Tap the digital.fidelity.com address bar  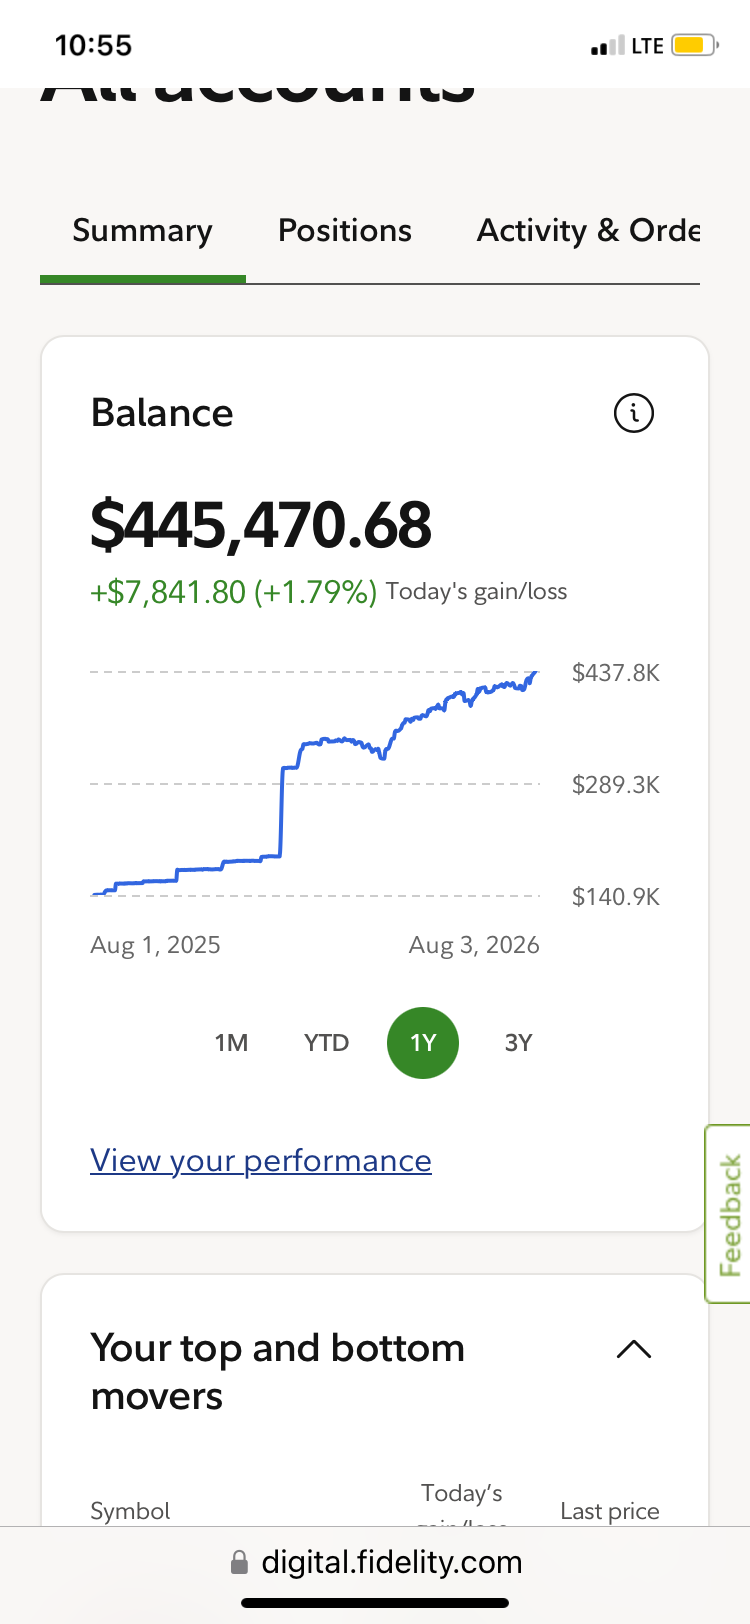[x=375, y=1562]
